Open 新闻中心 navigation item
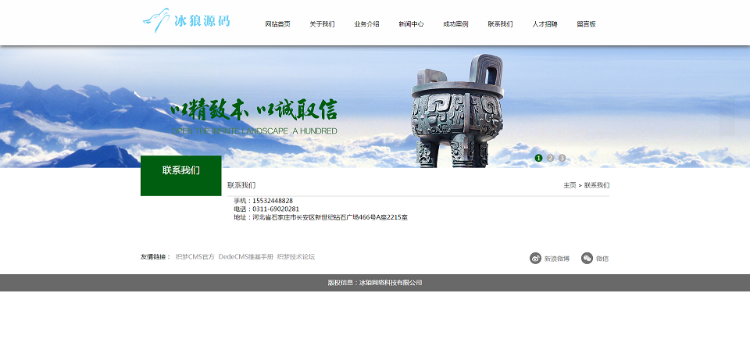Image resolution: width=750 pixels, height=361 pixels. coord(411,24)
